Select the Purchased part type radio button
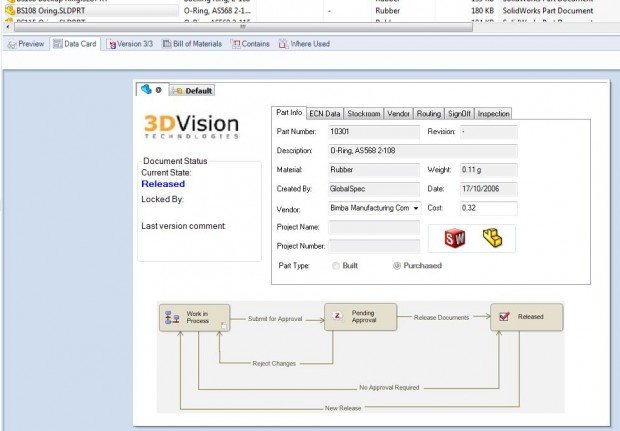Viewport: 620px width, 431px height. (397, 266)
